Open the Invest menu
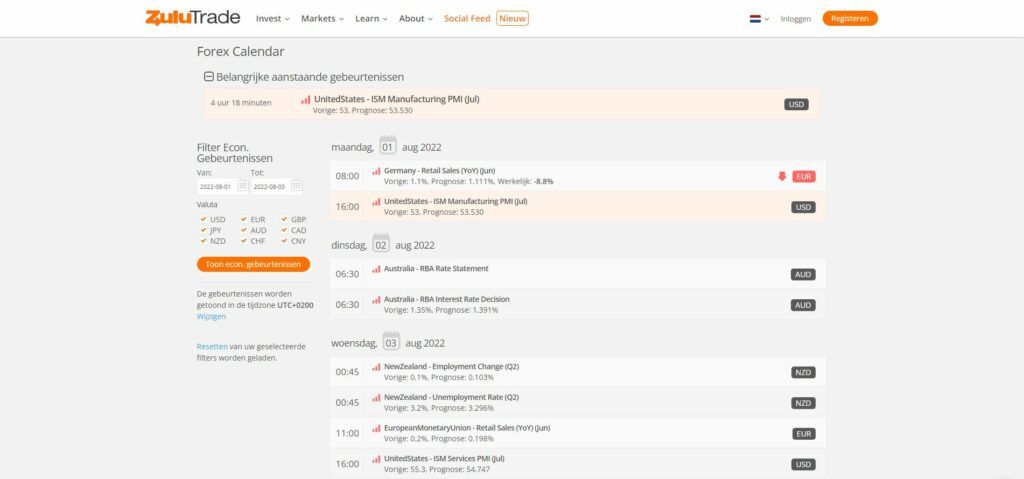Screen dimensions: 1024x479 click(x=272, y=18)
